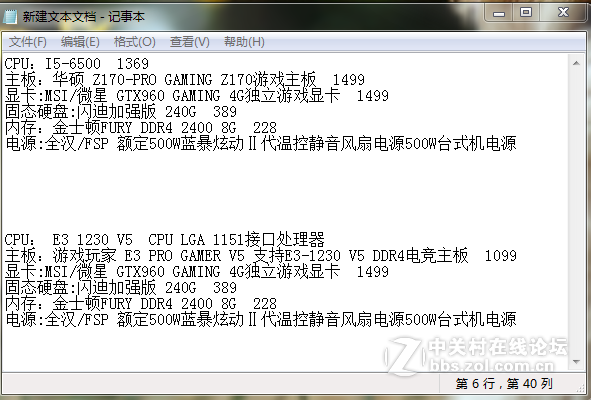Viewport: 591px width, 400px height.
Task: Maximize the Notepad window
Action: click(526, 13)
